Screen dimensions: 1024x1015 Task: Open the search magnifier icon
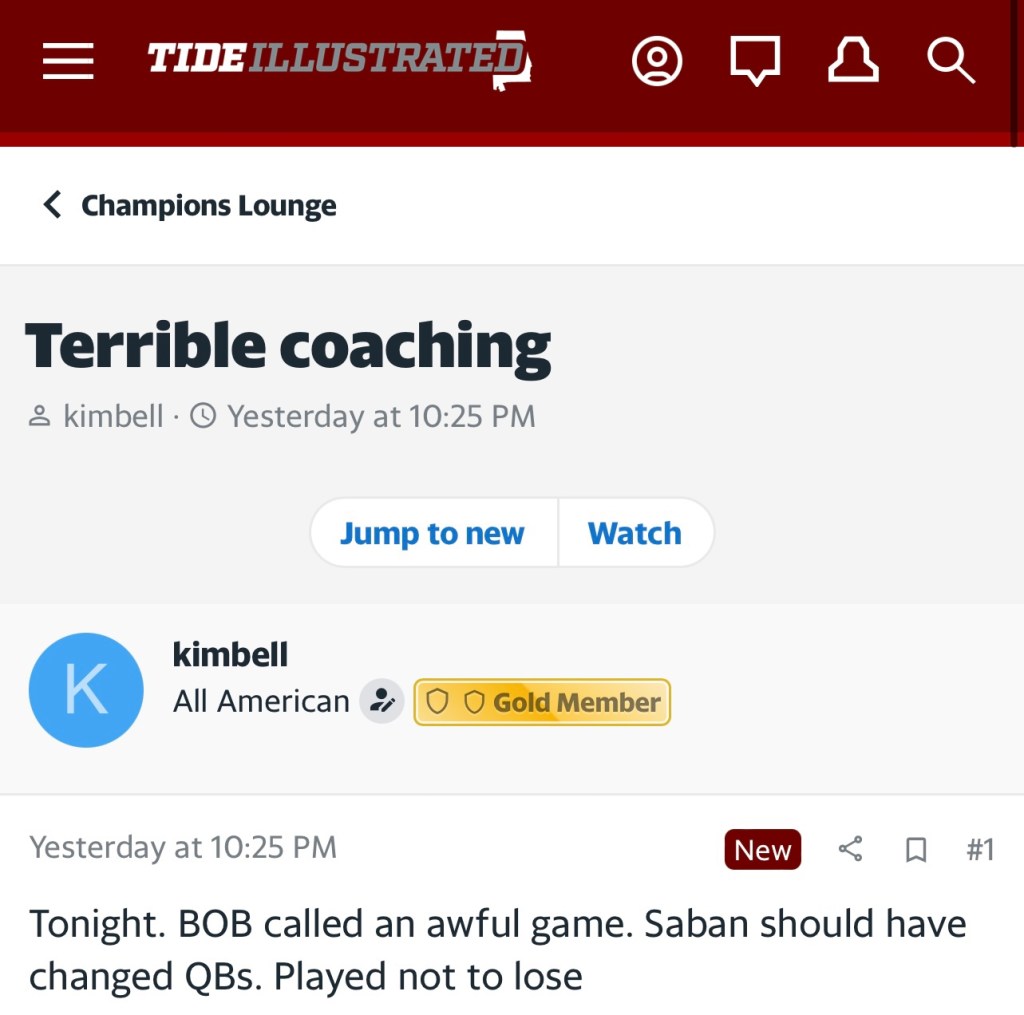[x=950, y=61]
